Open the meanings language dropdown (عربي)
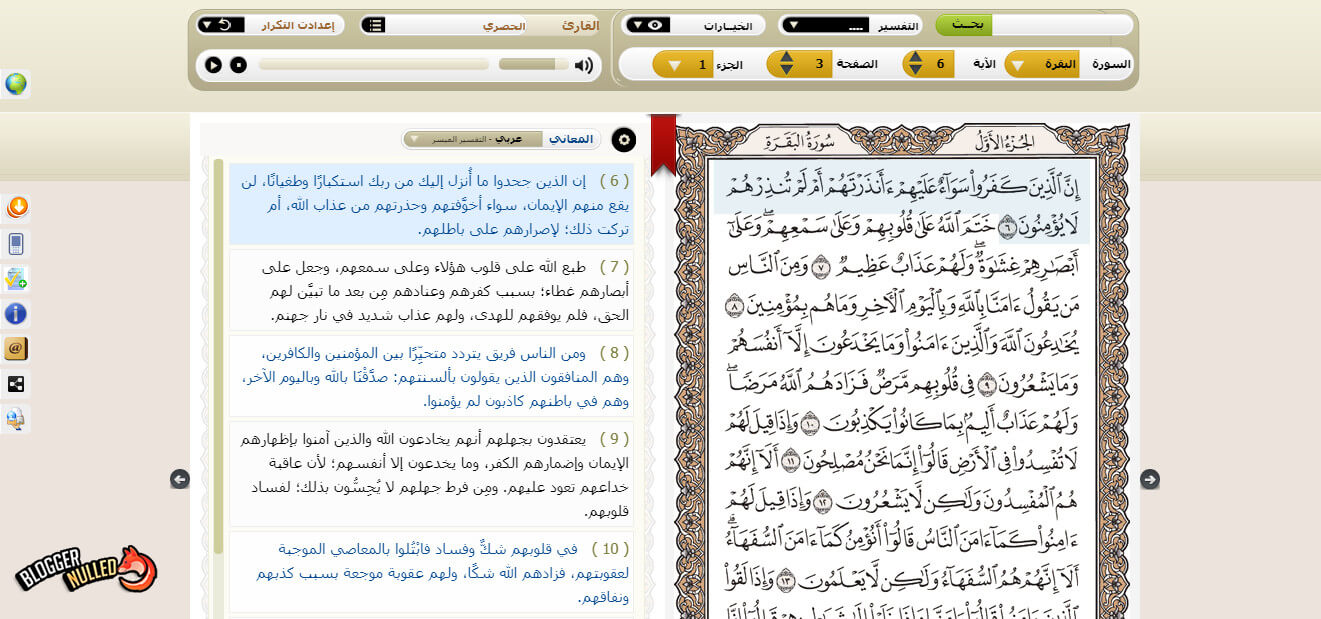Screen dimensions: 1321x619 (x=473, y=139)
